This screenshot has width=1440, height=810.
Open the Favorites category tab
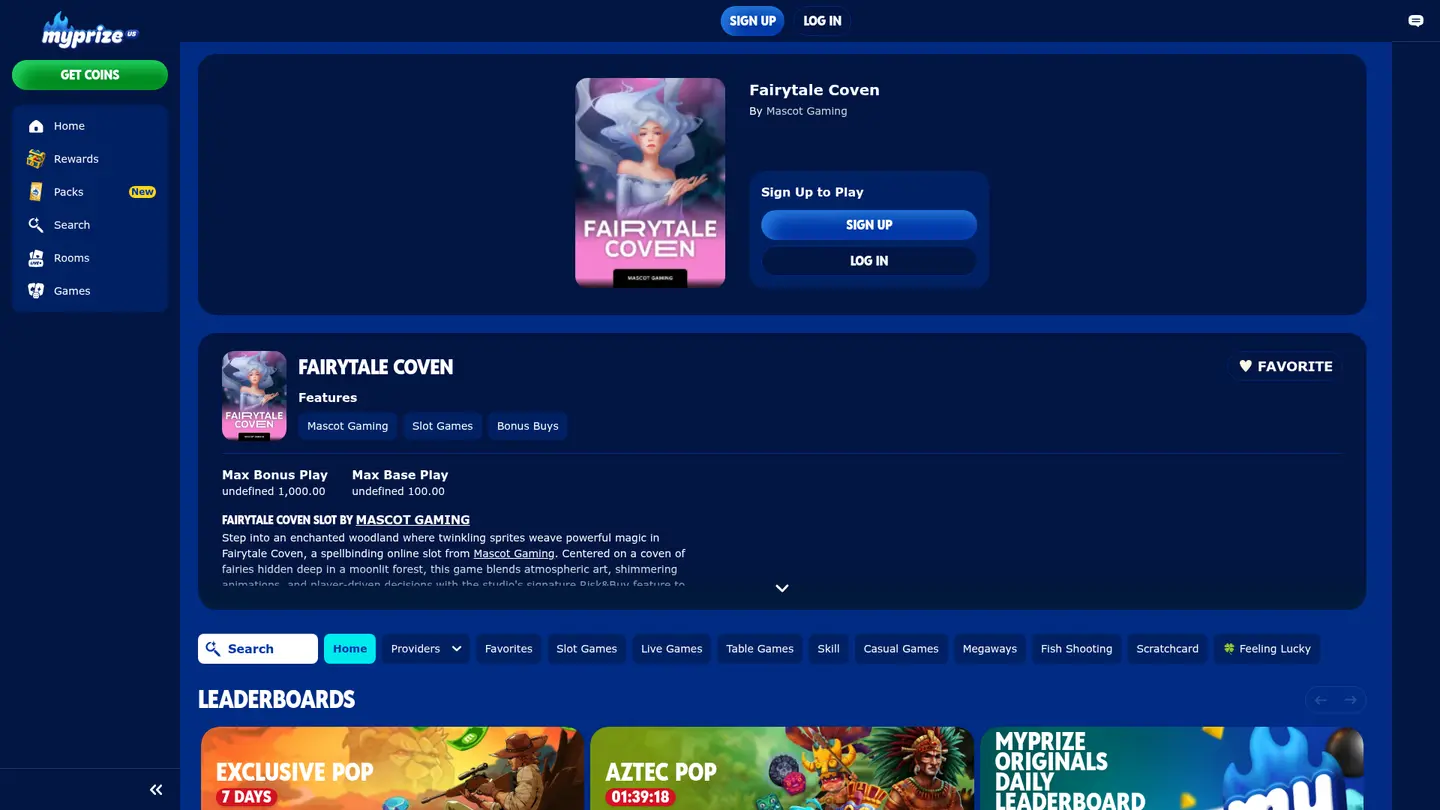pos(509,649)
